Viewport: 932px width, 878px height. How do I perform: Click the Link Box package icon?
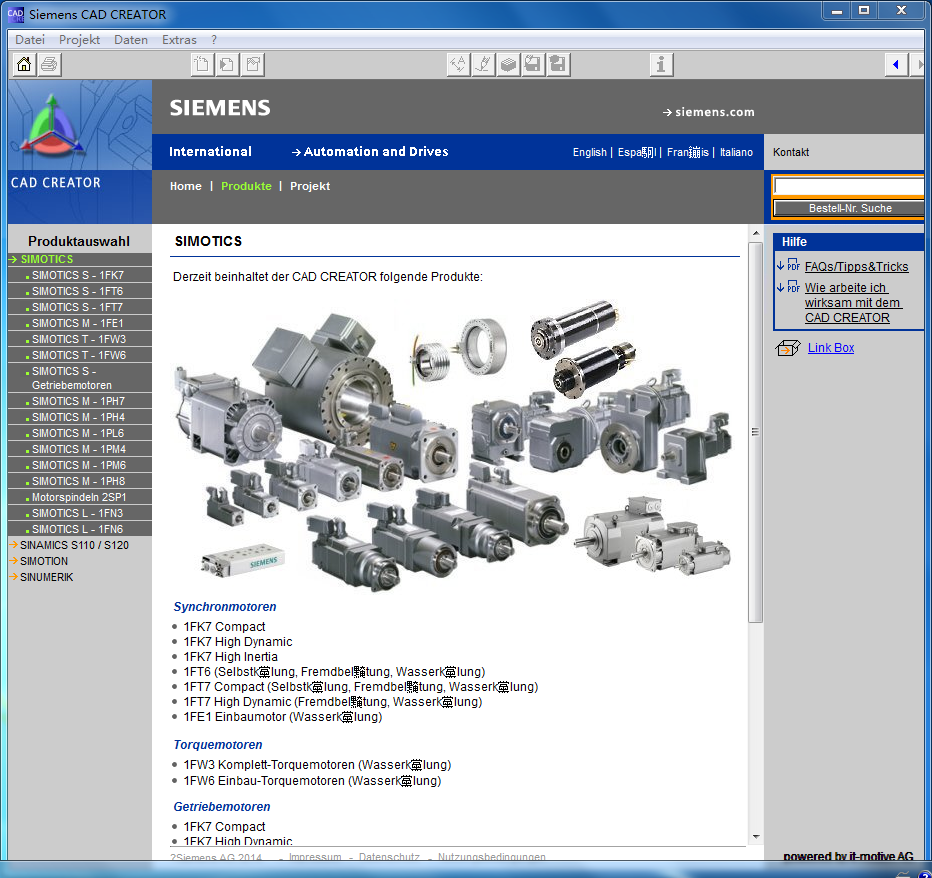click(788, 348)
